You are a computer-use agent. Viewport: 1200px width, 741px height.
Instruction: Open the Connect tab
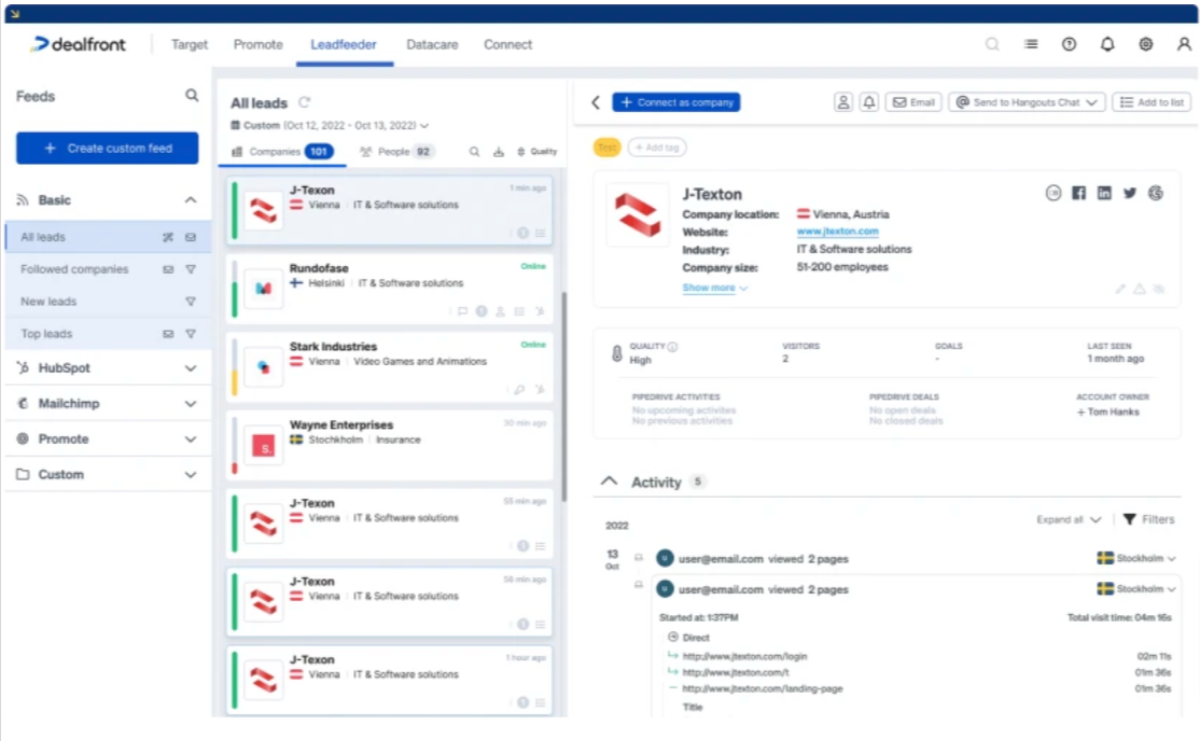(508, 44)
